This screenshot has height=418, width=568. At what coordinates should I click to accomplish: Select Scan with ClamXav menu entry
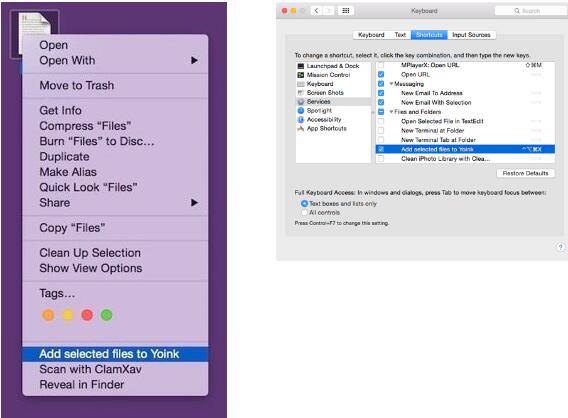point(115,369)
